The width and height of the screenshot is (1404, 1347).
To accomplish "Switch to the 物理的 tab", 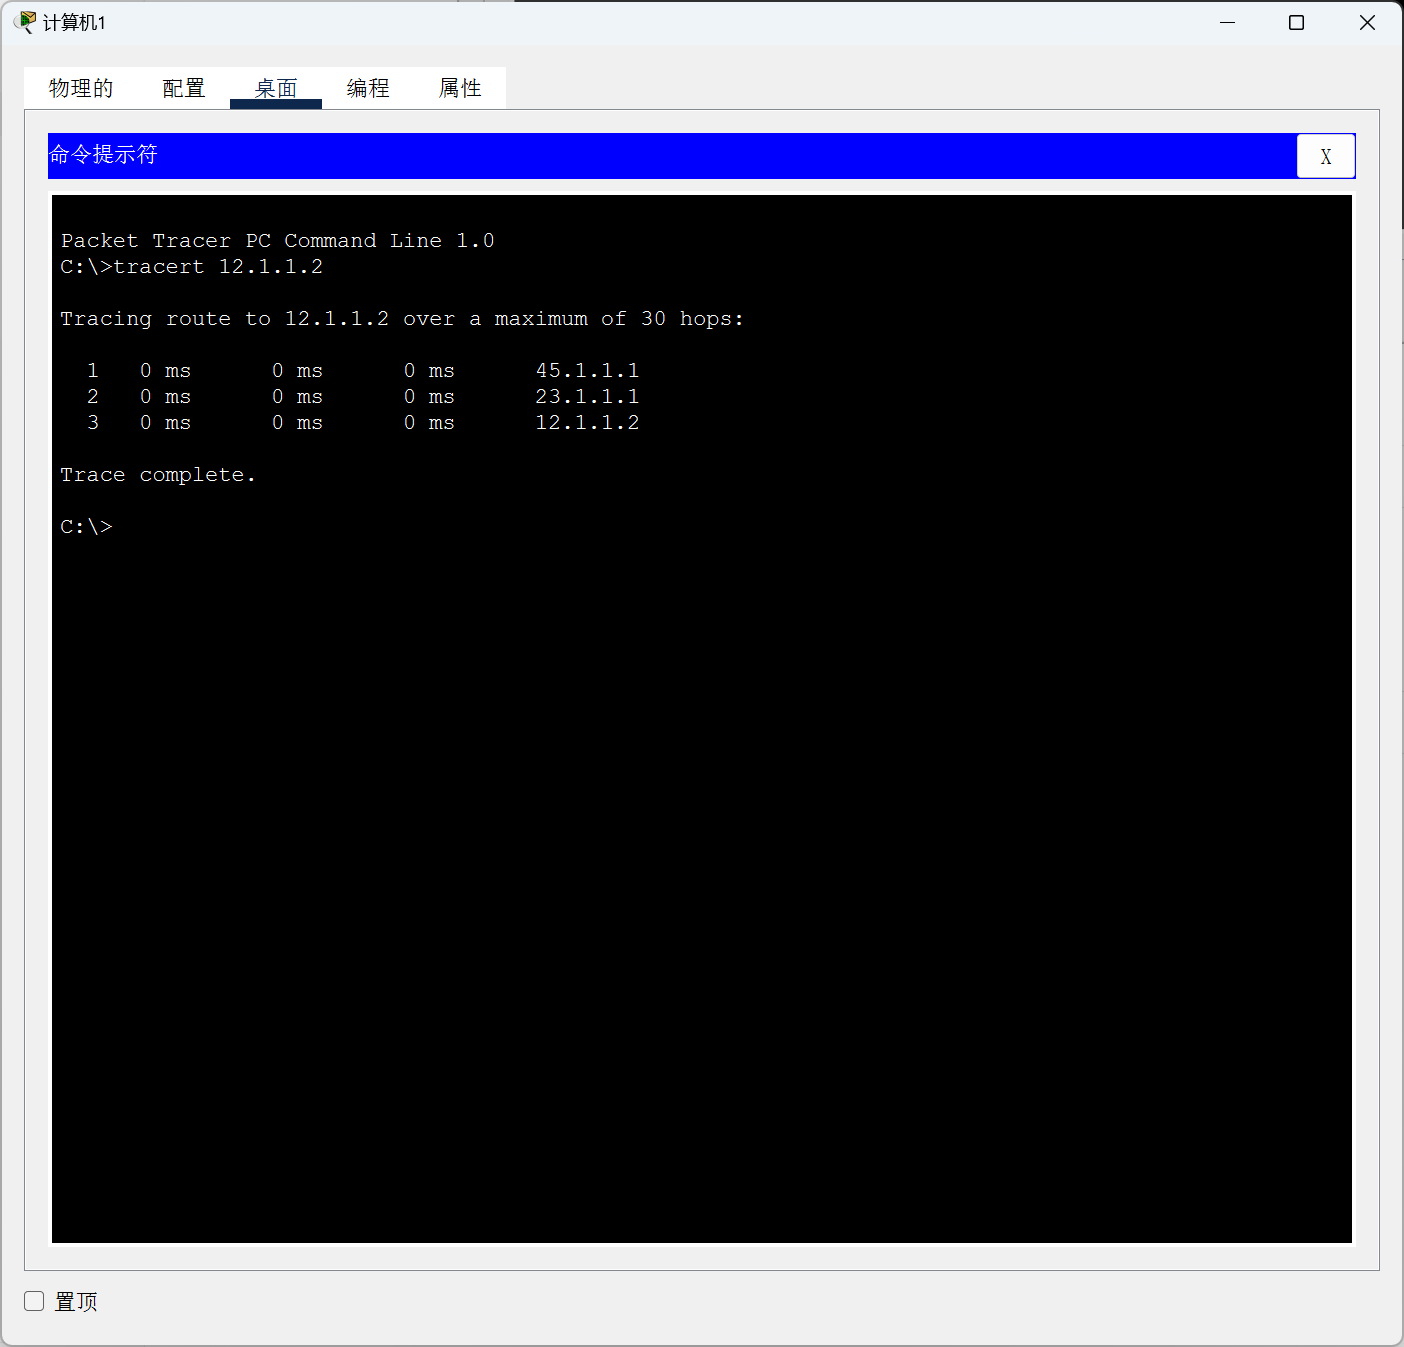I will pyautogui.click(x=81, y=88).
